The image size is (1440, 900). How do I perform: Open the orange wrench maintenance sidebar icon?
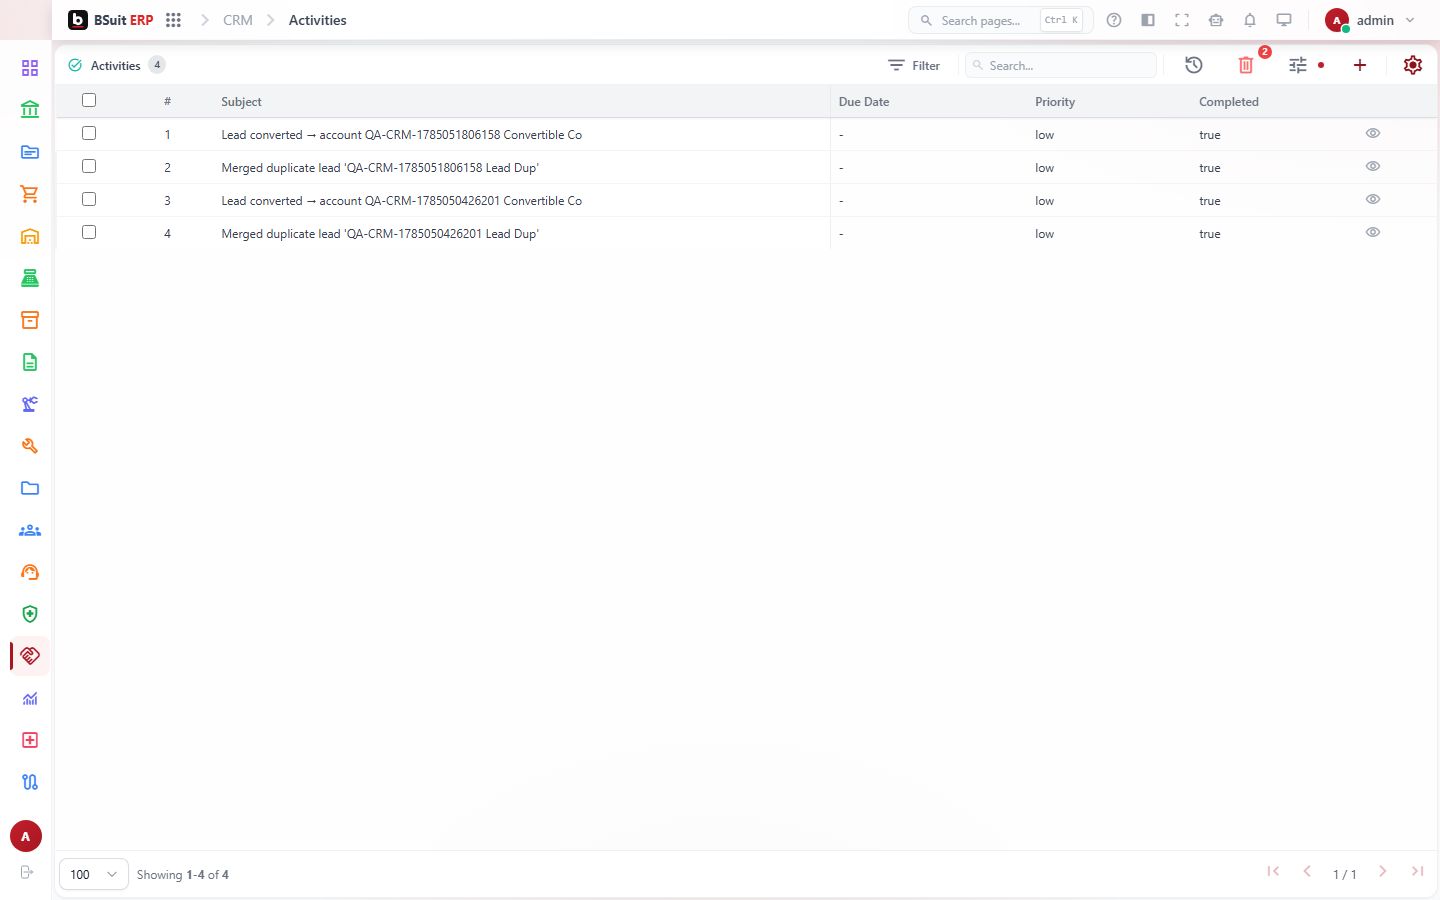[30, 446]
